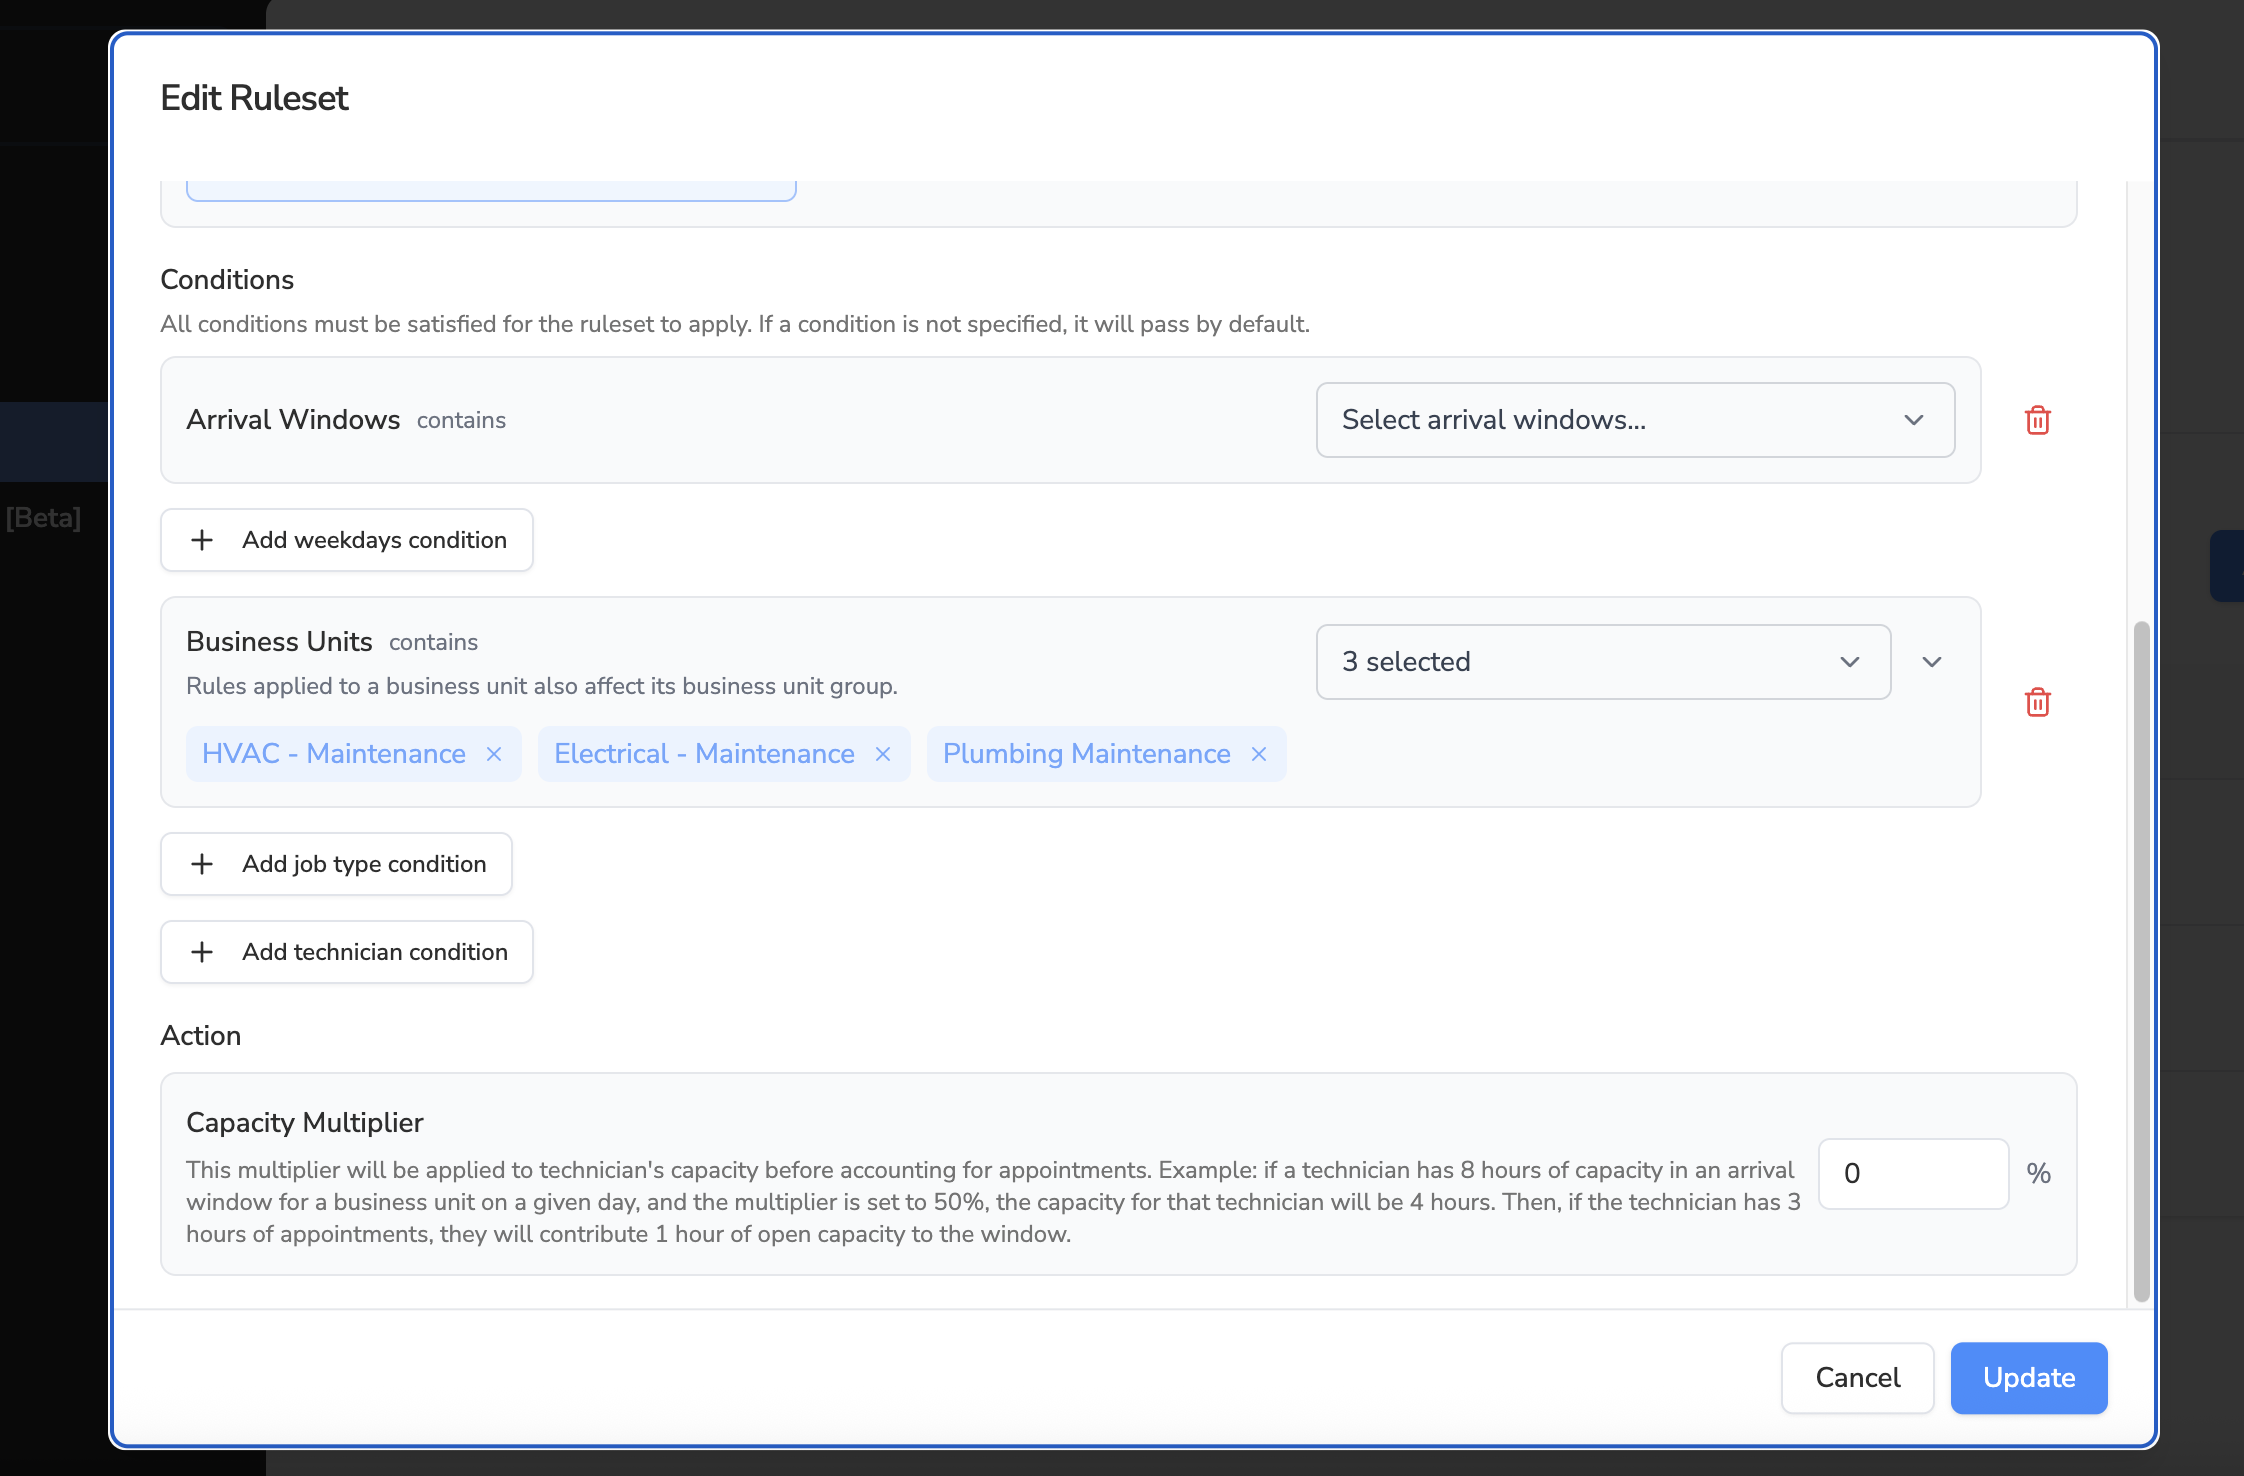Delete the Arrival Windows condition
Image resolution: width=2244 pixels, height=1476 pixels.
2037,420
